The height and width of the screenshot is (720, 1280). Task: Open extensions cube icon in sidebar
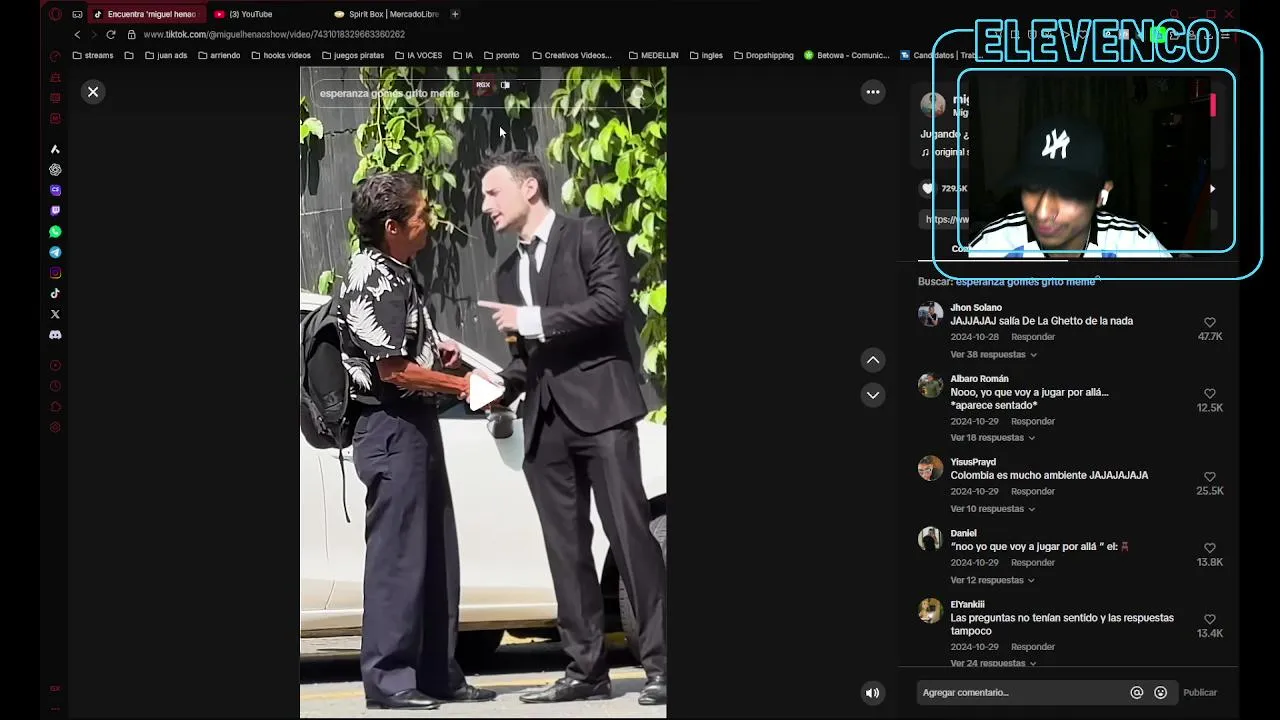[55, 407]
